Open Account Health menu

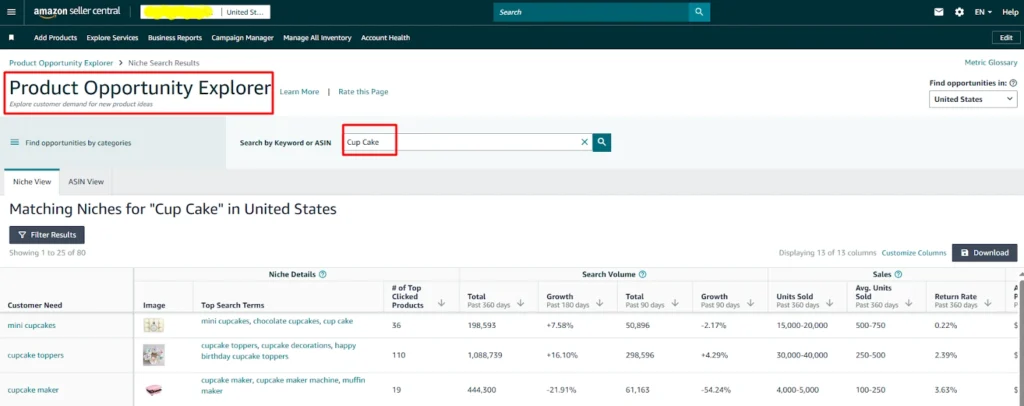tap(385, 38)
